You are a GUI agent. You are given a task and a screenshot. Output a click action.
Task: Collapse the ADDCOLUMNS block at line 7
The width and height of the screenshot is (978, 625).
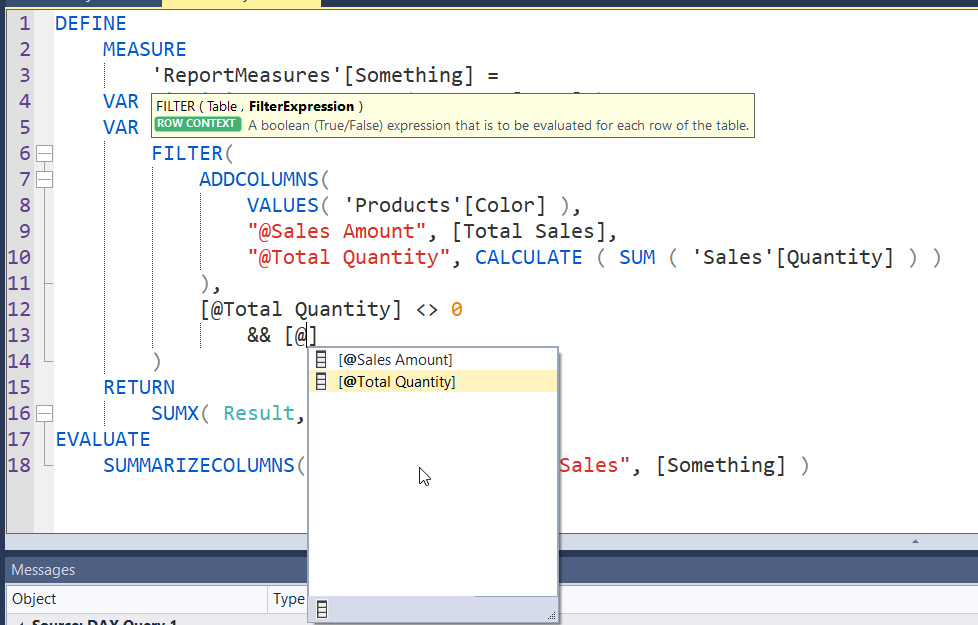(44, 179)
